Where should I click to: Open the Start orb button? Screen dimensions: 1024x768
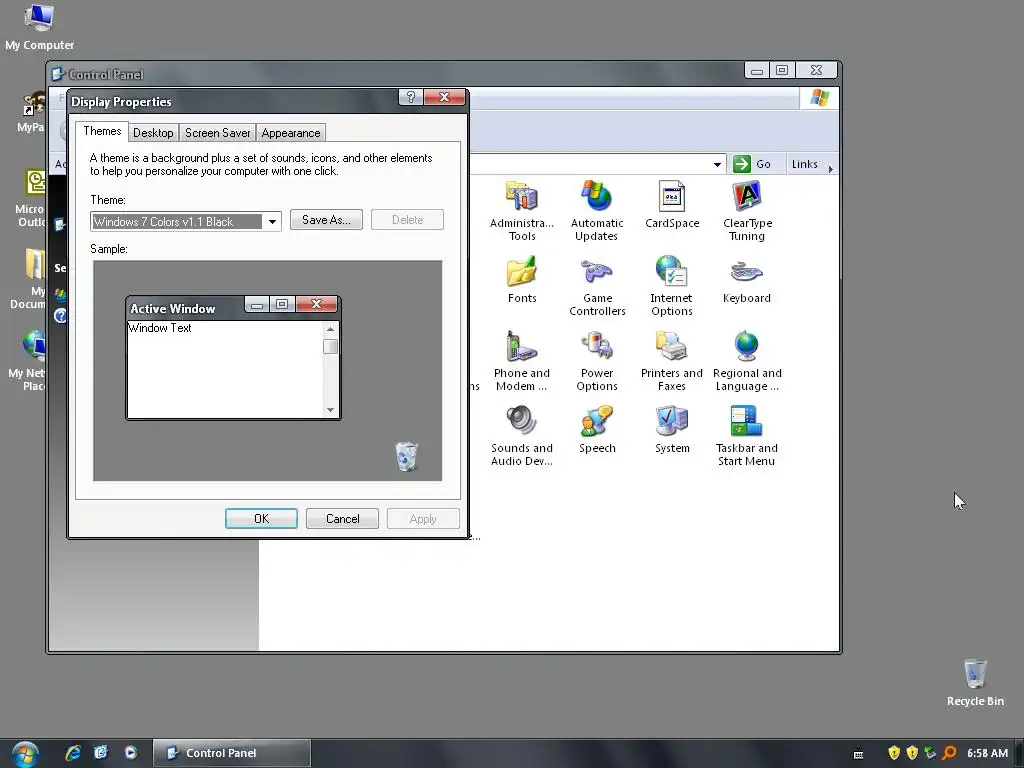point(25,754)
